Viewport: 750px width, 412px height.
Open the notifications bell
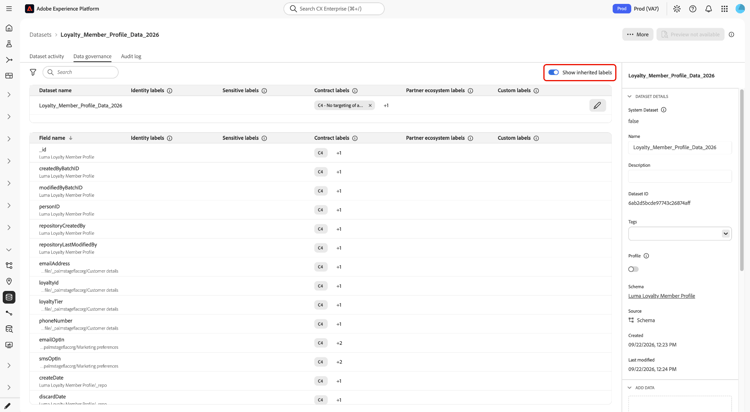(x=708, y=9)
